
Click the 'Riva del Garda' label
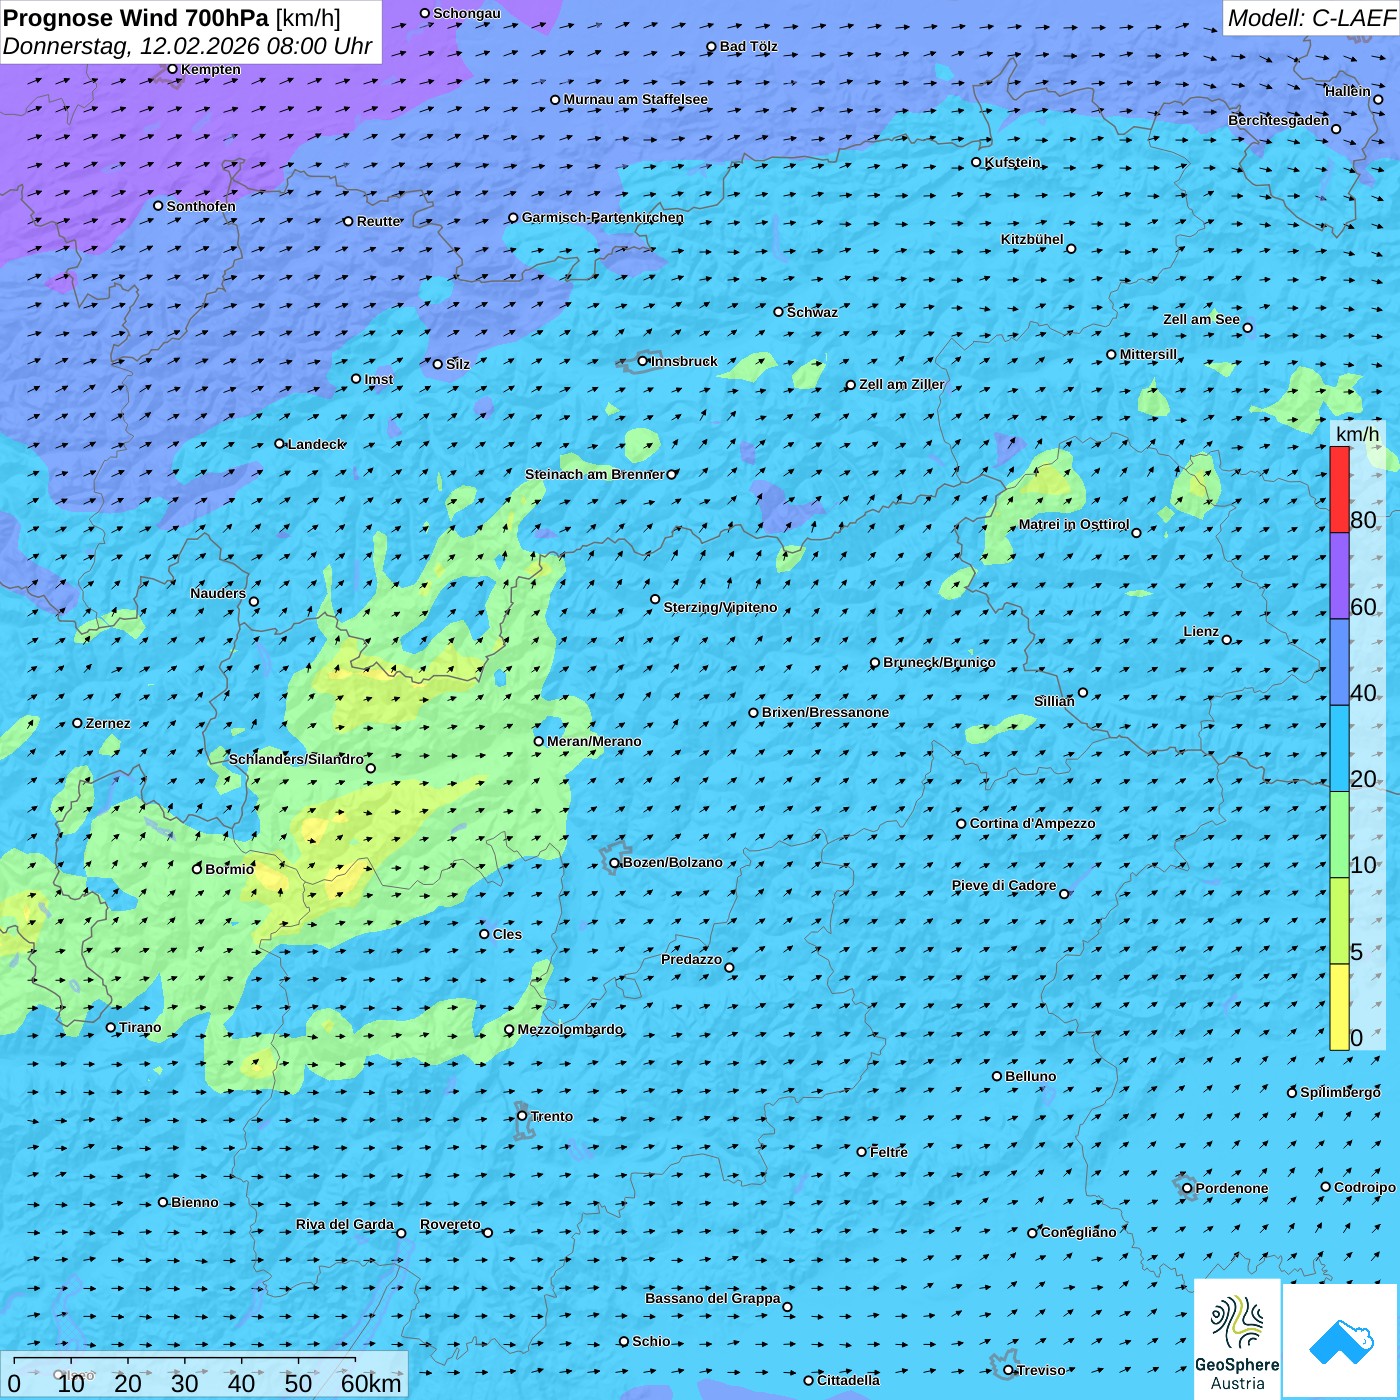[345, 1224]
